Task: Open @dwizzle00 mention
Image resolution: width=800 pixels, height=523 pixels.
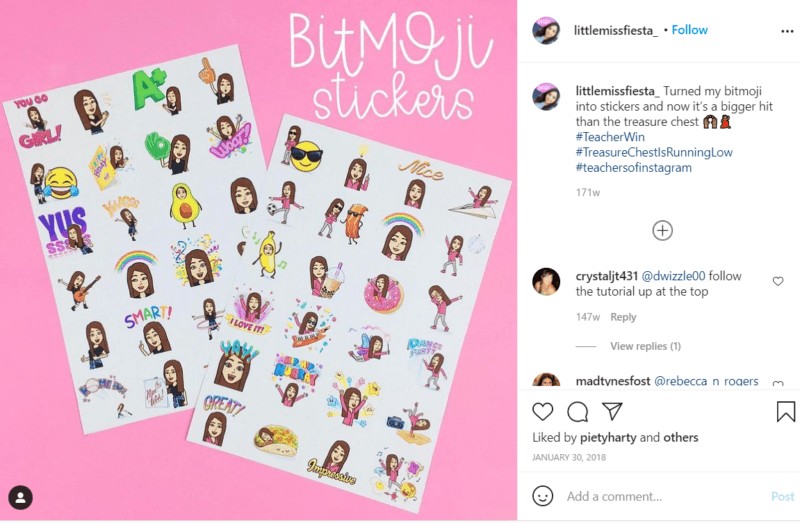Action: [673, 276]
